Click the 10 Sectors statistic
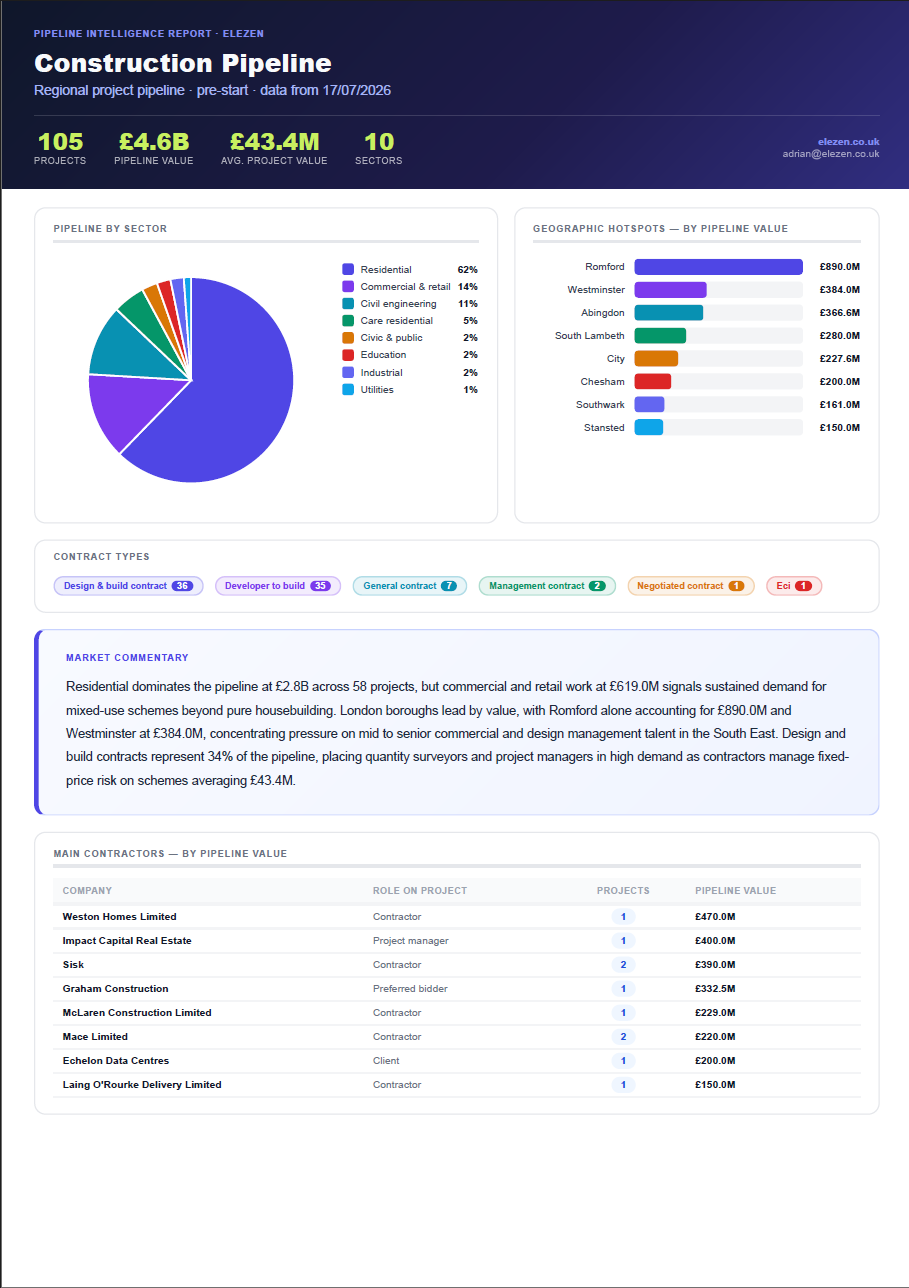This screenshot has height=1288, width=909. (379, 148)
